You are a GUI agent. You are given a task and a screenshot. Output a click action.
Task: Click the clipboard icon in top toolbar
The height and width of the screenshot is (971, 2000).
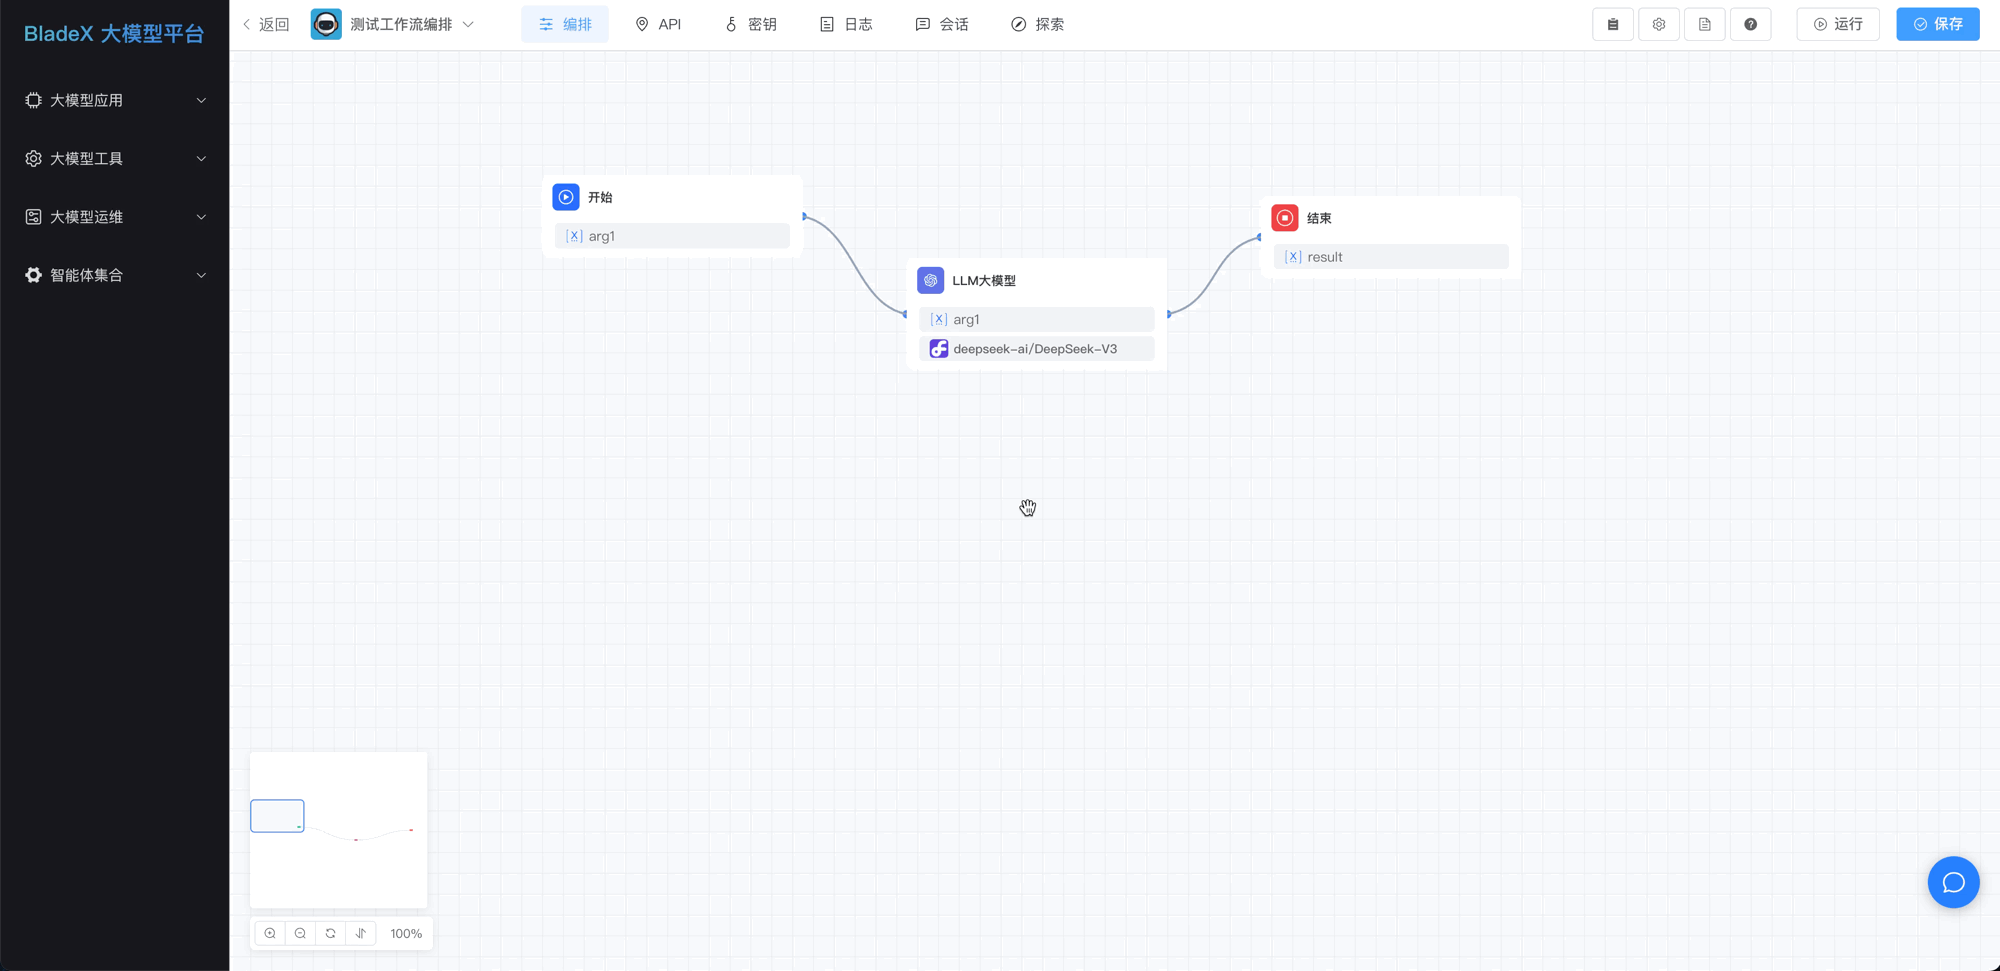click(1612, 24)
